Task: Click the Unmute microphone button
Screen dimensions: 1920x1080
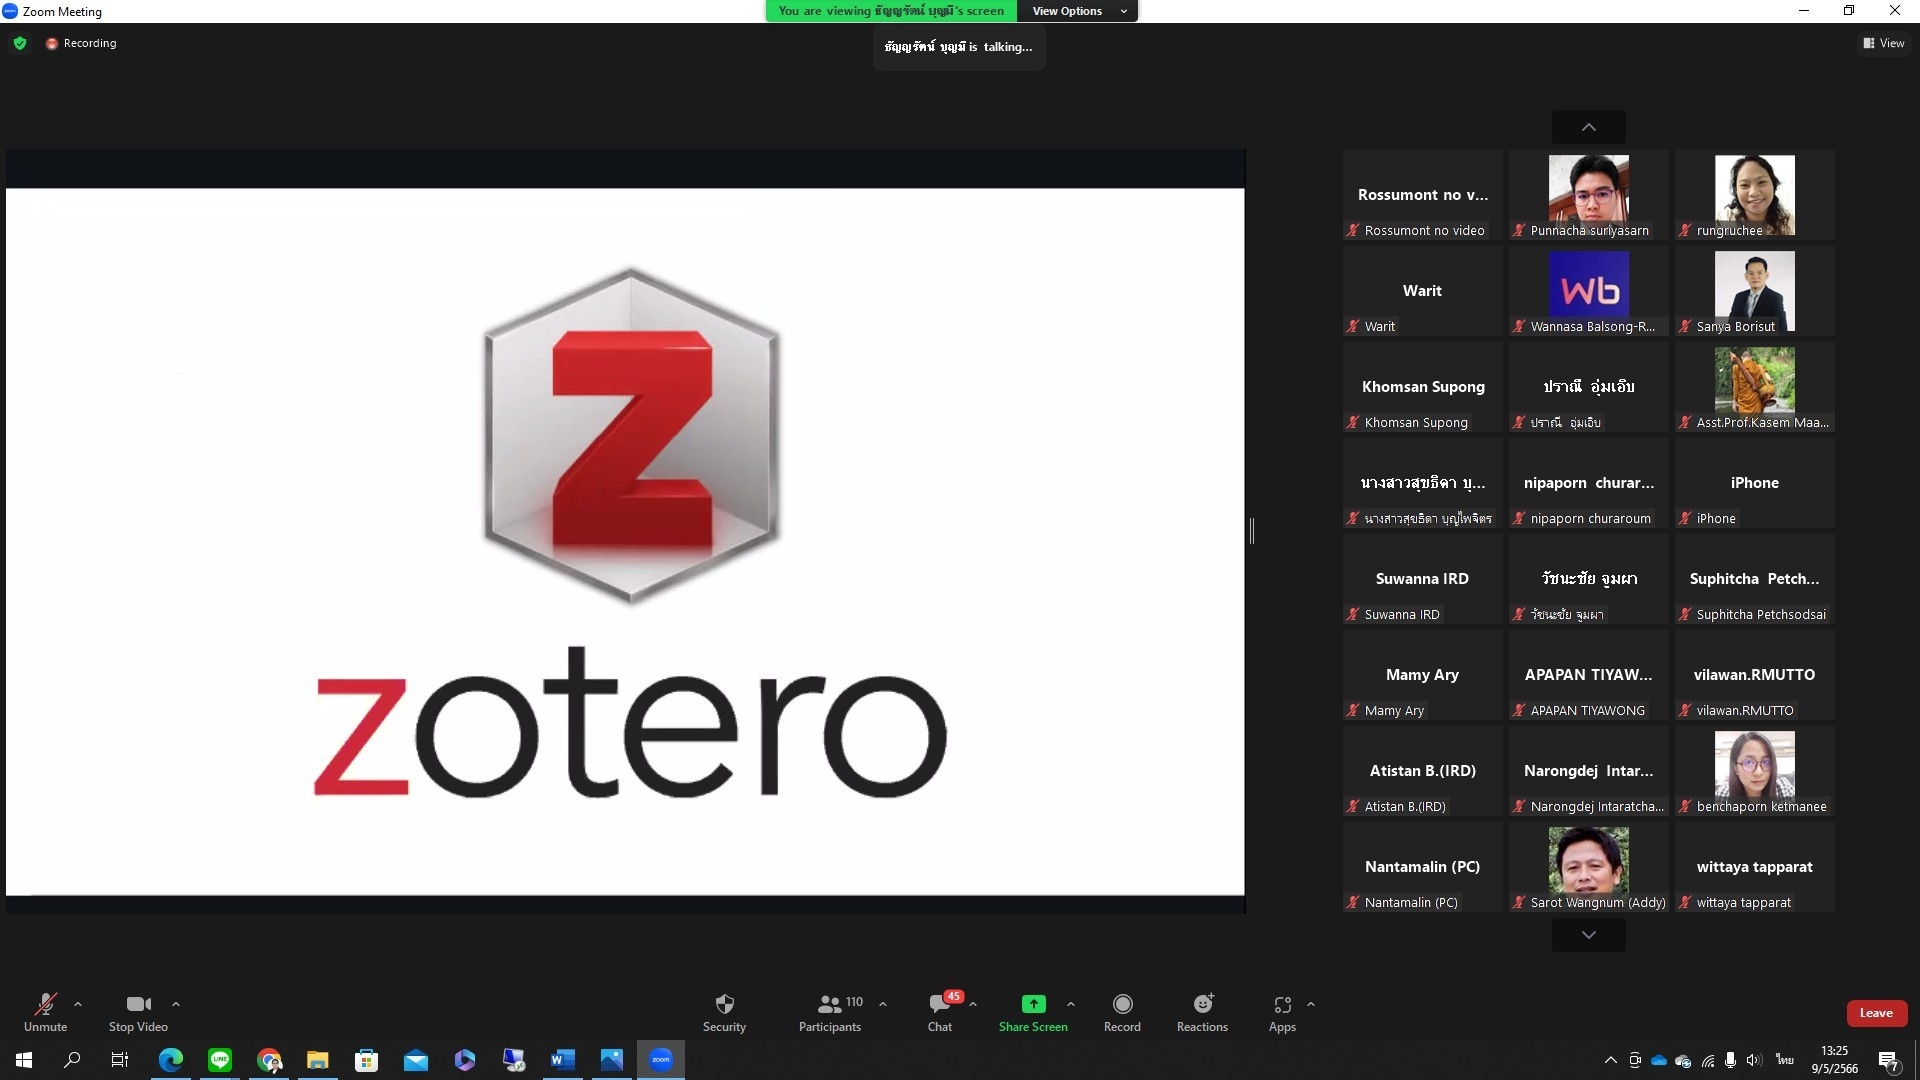Action: pos(45,1012)
